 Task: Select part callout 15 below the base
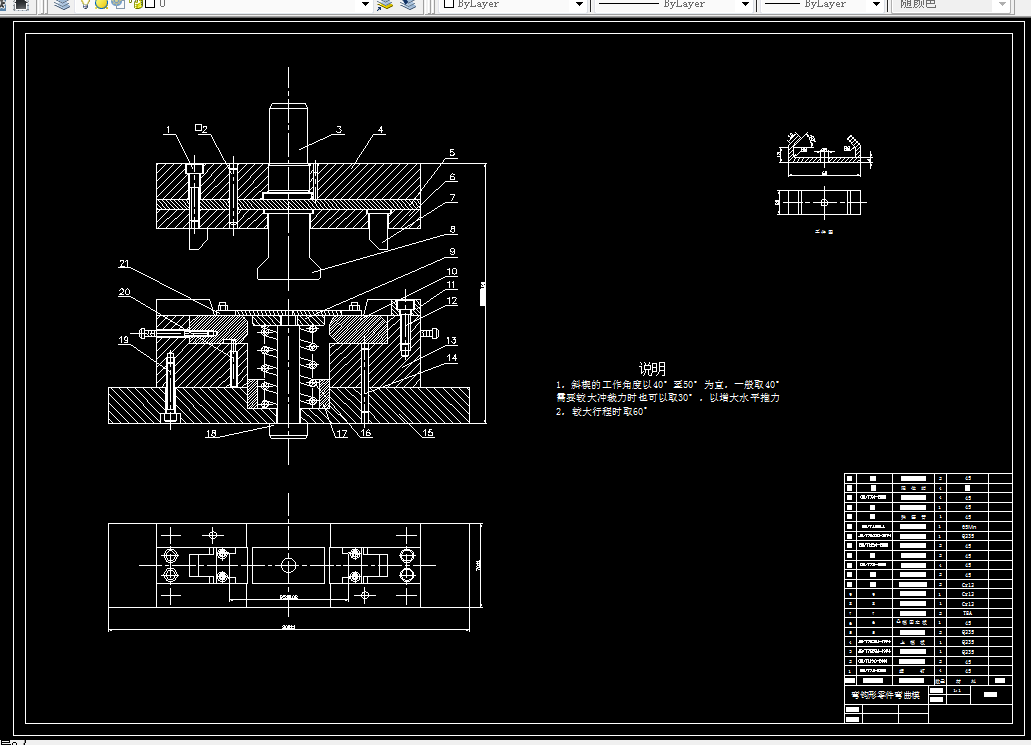(428, 433)
